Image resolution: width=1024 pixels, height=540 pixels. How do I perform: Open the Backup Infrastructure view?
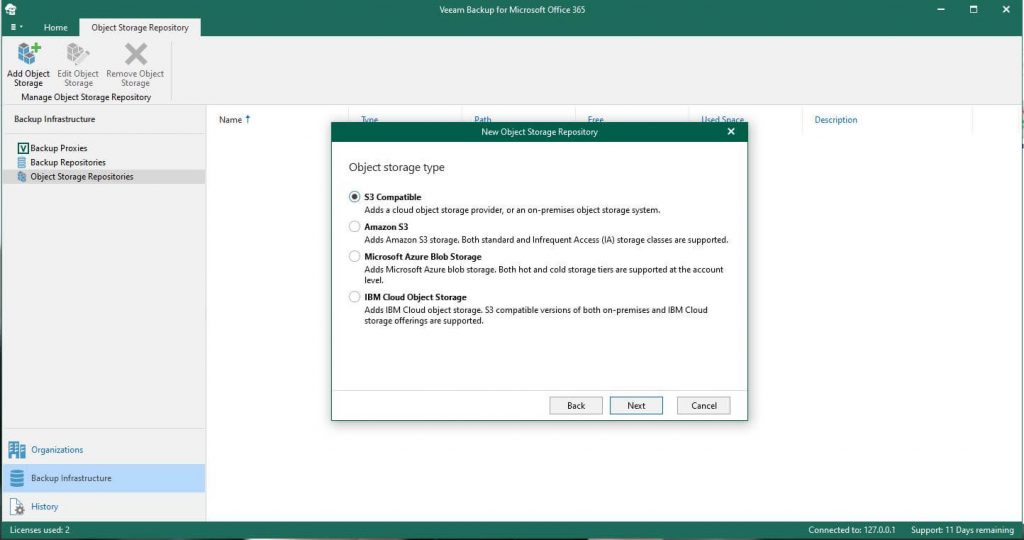104,478
